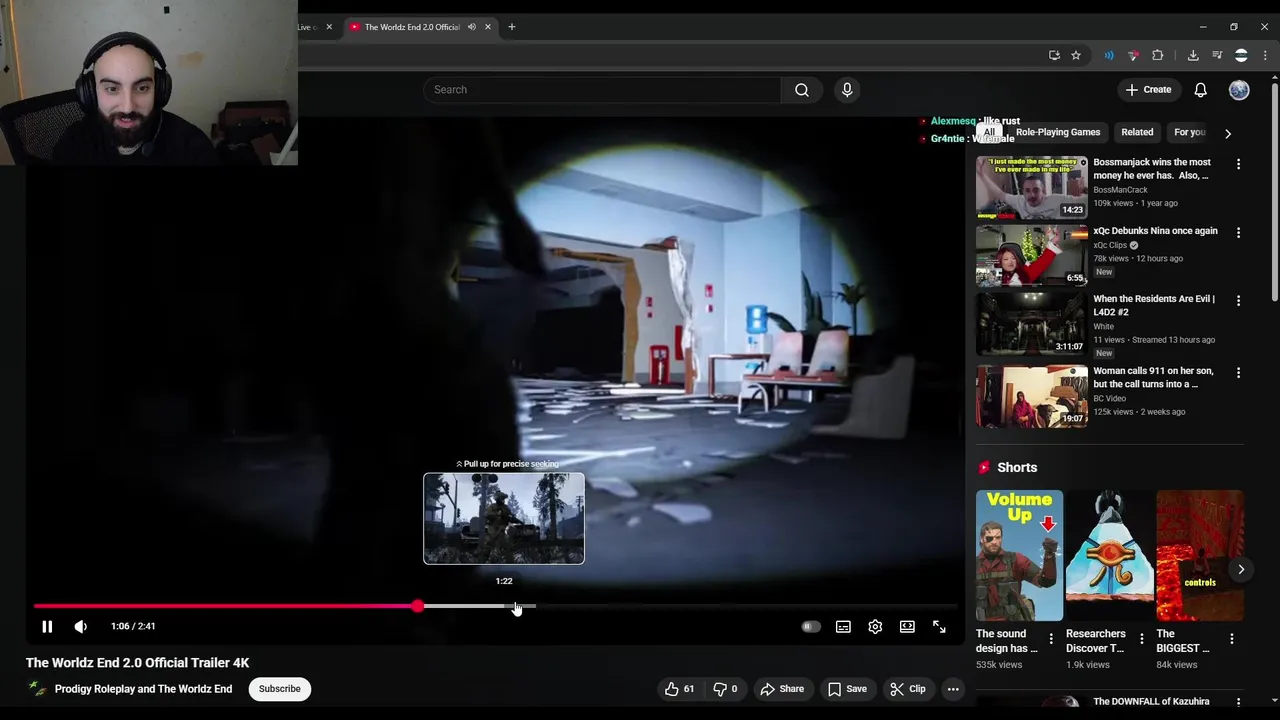The height and width of the screenshot is (720, 1280).
Task: Select the Related chip
Action: [x=1137, y=132]
